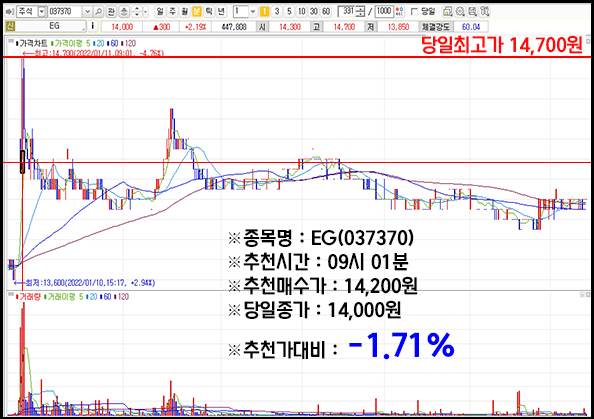Open the interval value dropdown arrow
This screenshot has height=419, width=594.
pyautogui.click(x=253, y=12)
